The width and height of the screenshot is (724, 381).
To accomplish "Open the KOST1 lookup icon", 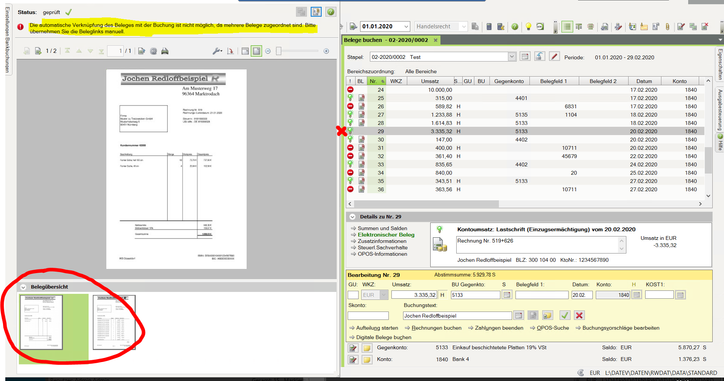I will [x=680, y=295].
